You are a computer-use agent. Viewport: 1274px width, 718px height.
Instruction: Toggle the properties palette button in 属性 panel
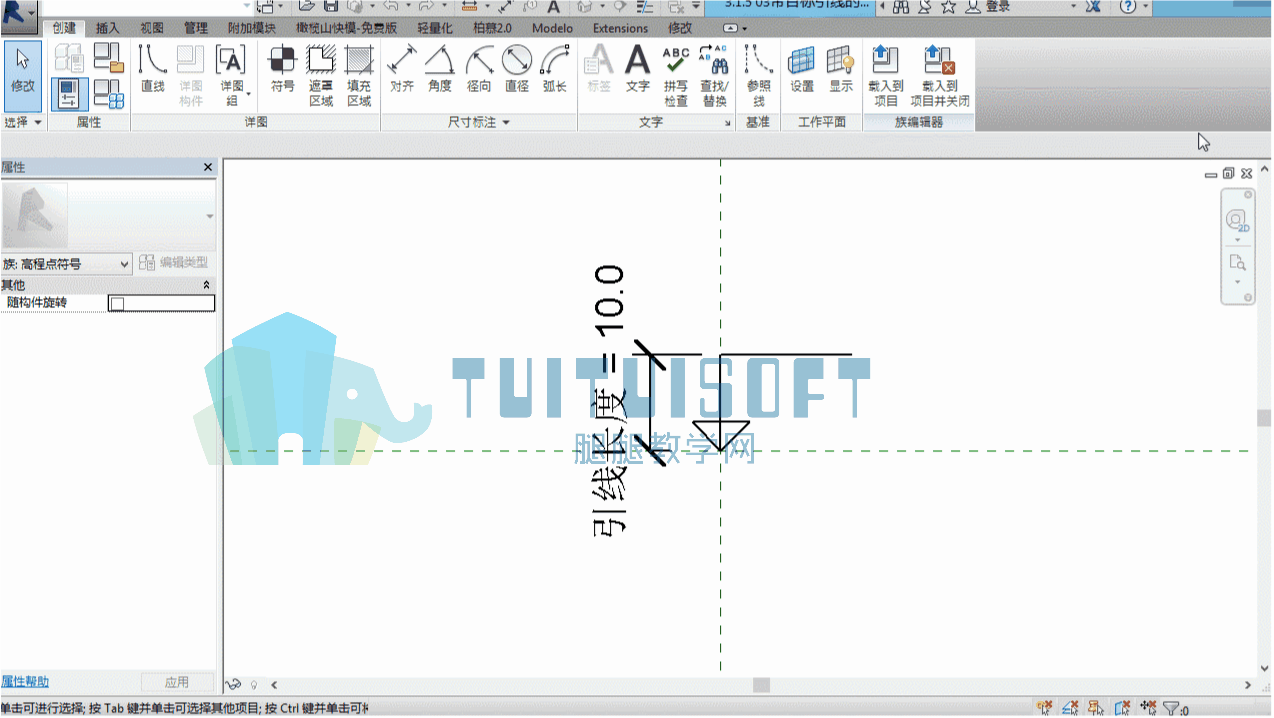(x=70, y=94)
